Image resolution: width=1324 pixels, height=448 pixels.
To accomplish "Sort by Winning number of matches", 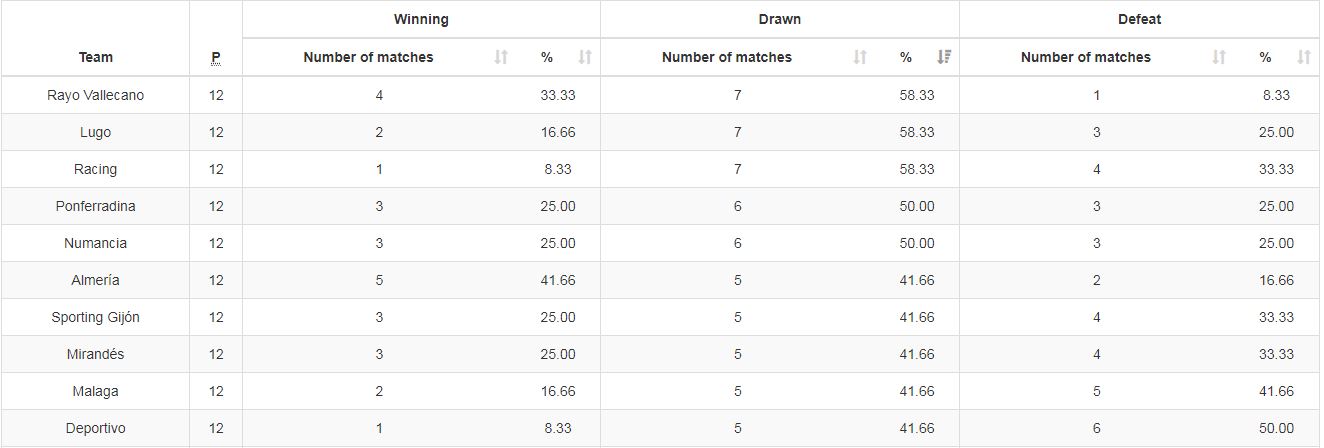I will (501, 57).
